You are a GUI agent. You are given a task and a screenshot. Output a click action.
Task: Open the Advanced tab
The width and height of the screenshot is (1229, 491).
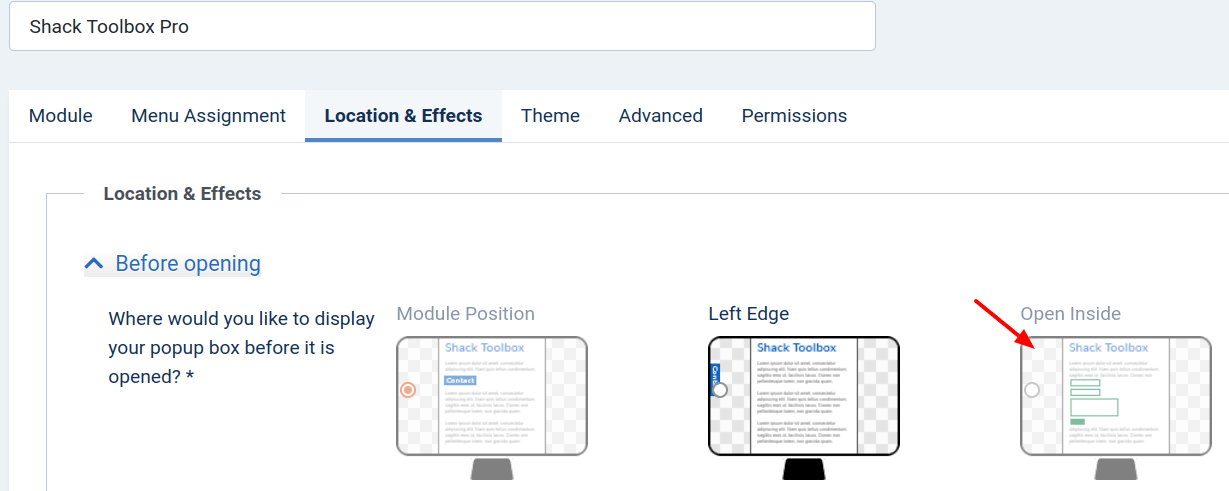pyautogui.click(x=661, y=116)
